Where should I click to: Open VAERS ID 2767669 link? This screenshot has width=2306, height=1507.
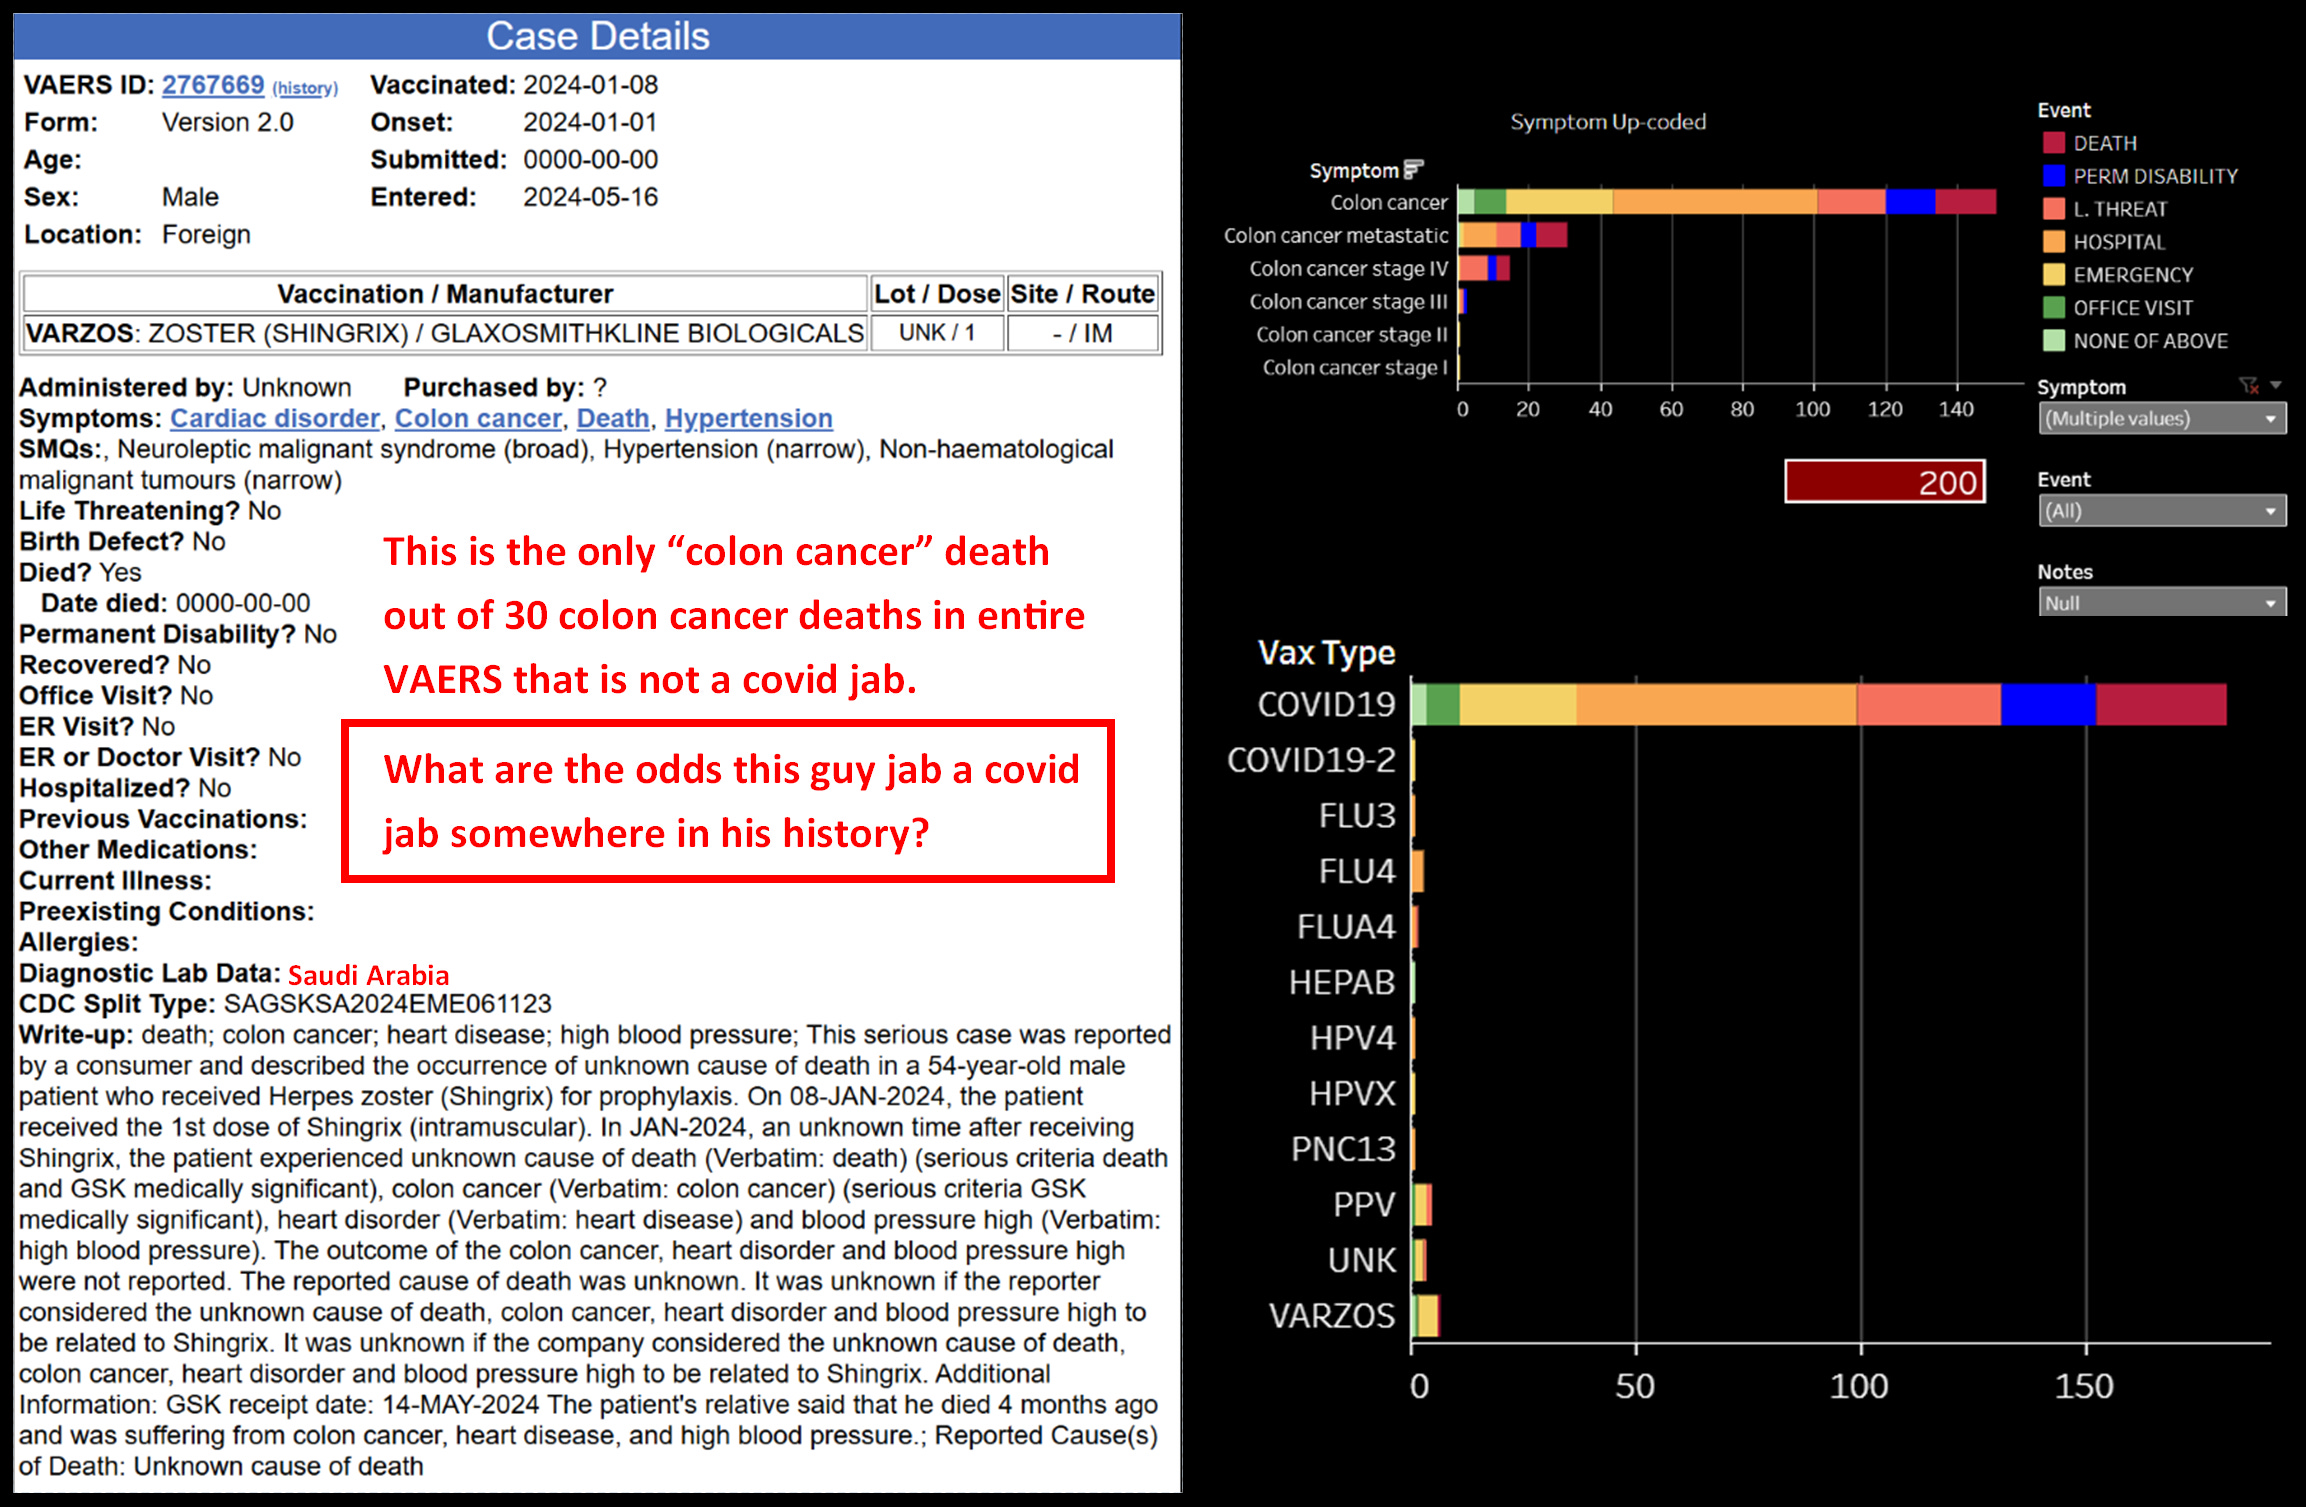213,85
